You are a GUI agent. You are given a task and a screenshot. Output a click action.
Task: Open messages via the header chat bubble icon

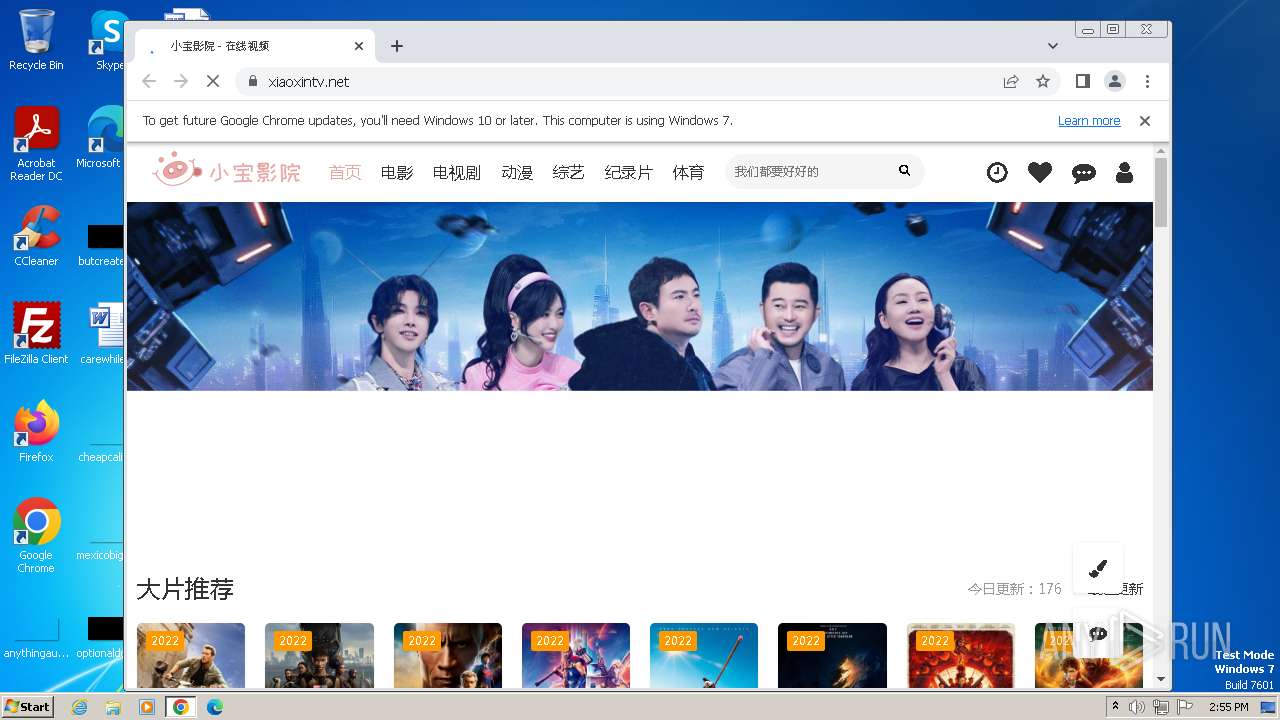(1083, 173)
